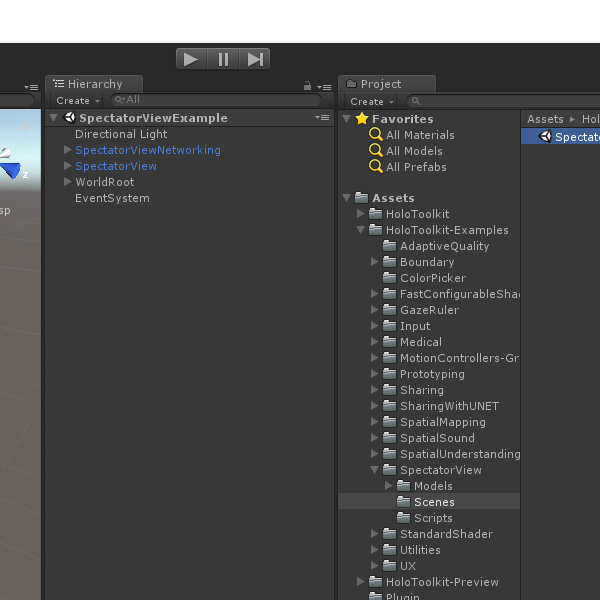Open the SpectatorViewExample scene options menu
This screenshot has height=600, width=600.
(x=322, y=117)
